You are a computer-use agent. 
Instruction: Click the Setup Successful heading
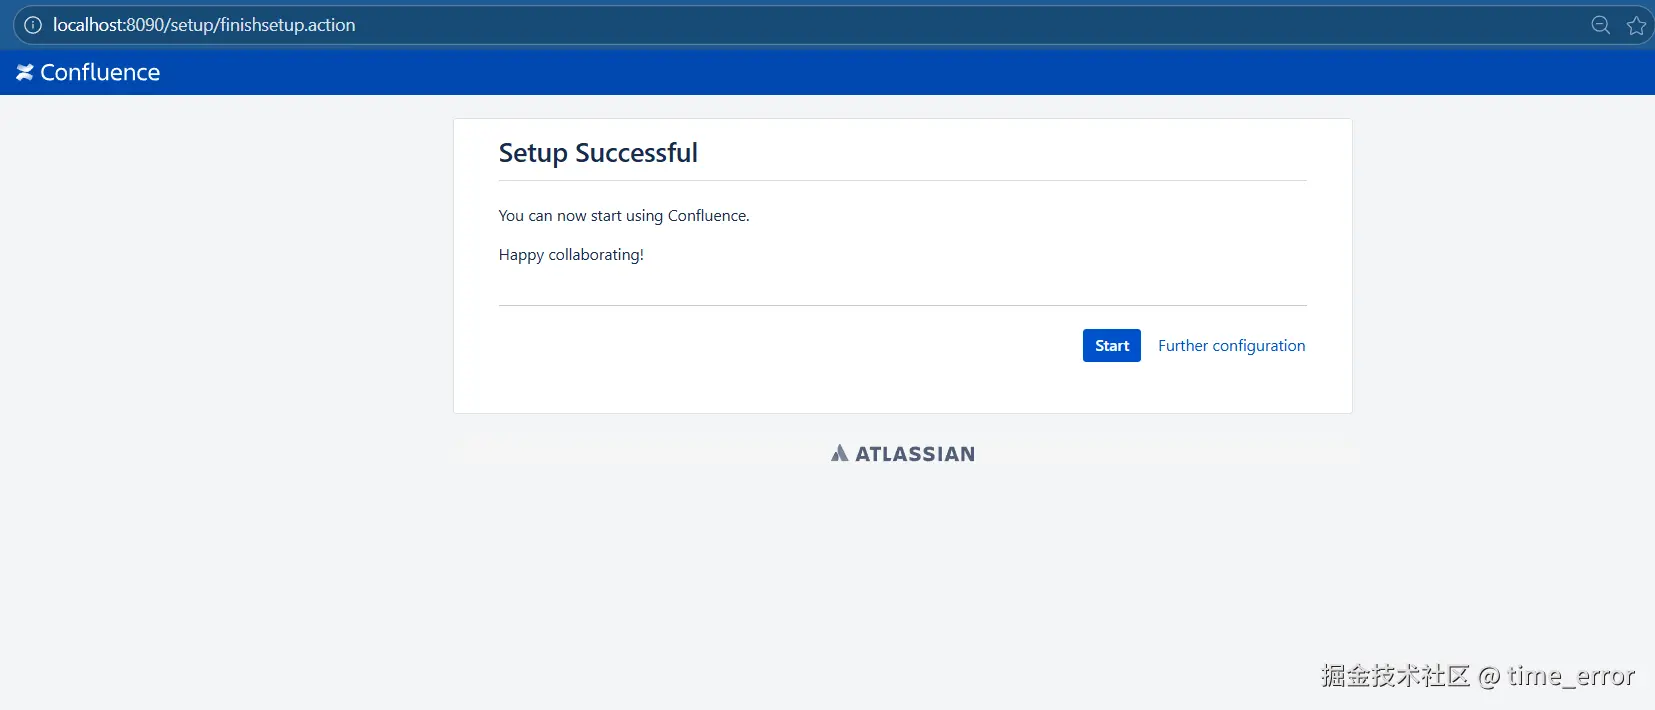[598, 153]
